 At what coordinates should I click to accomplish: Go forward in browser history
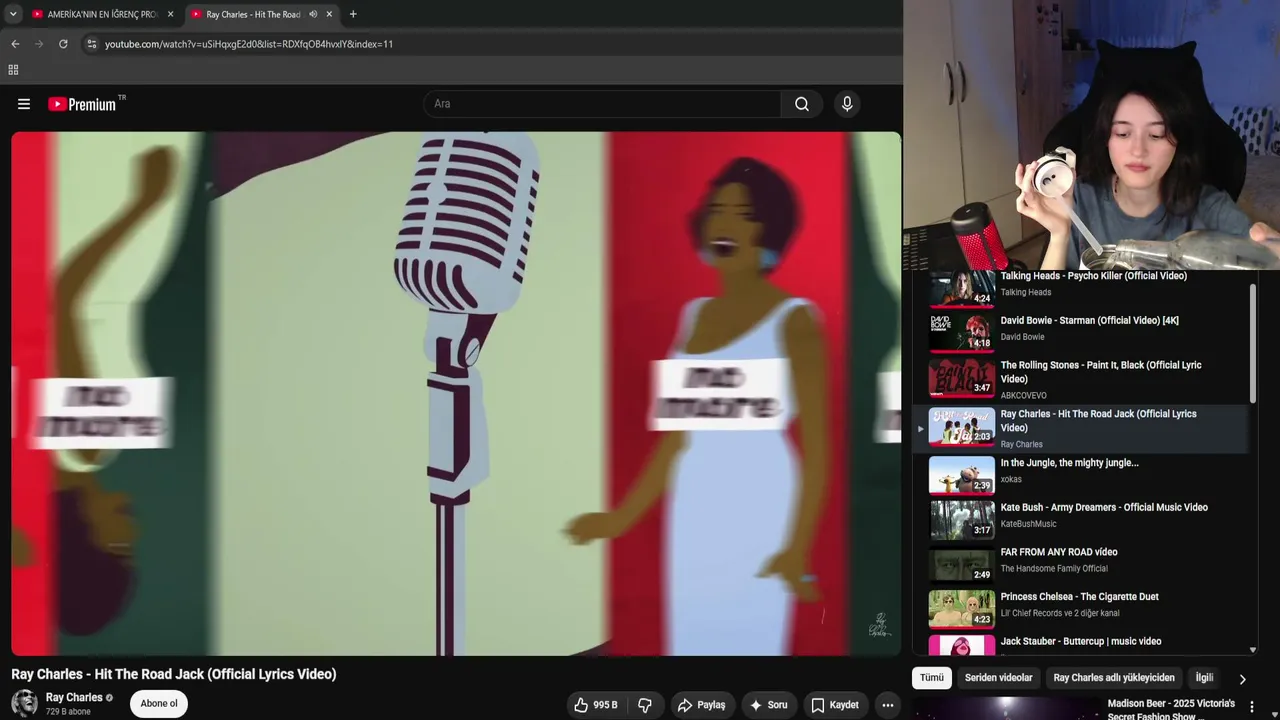click(39, 44)
